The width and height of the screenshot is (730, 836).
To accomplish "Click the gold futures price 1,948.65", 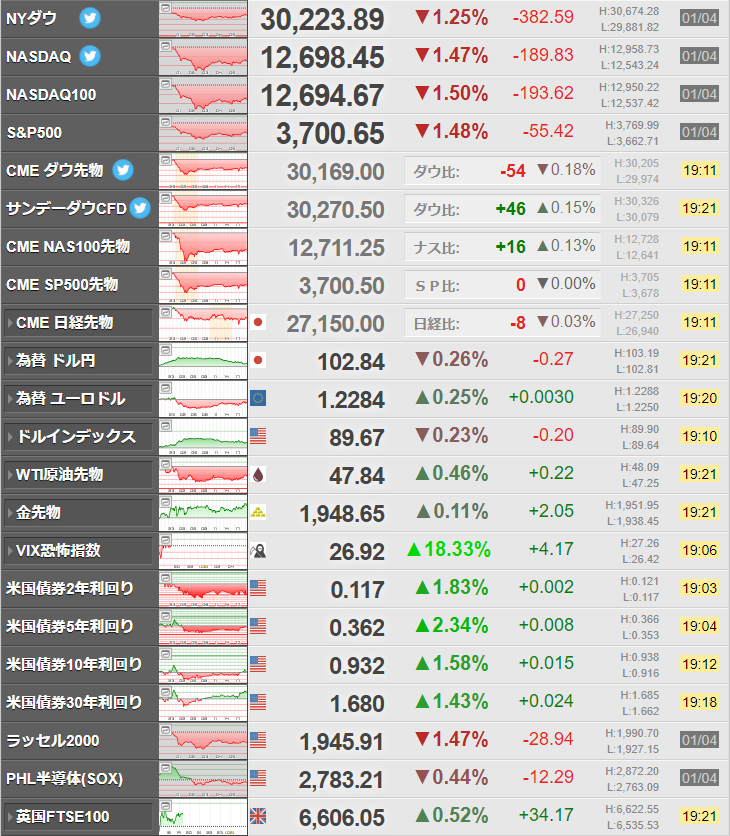I will click(x=342, y=514).
